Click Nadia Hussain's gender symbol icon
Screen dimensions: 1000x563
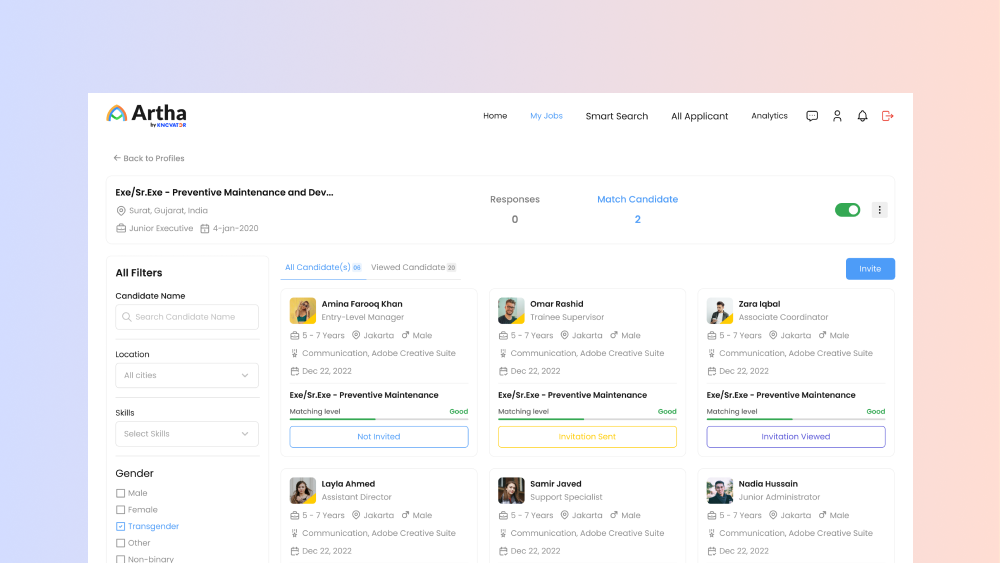(x=823, y=515)
